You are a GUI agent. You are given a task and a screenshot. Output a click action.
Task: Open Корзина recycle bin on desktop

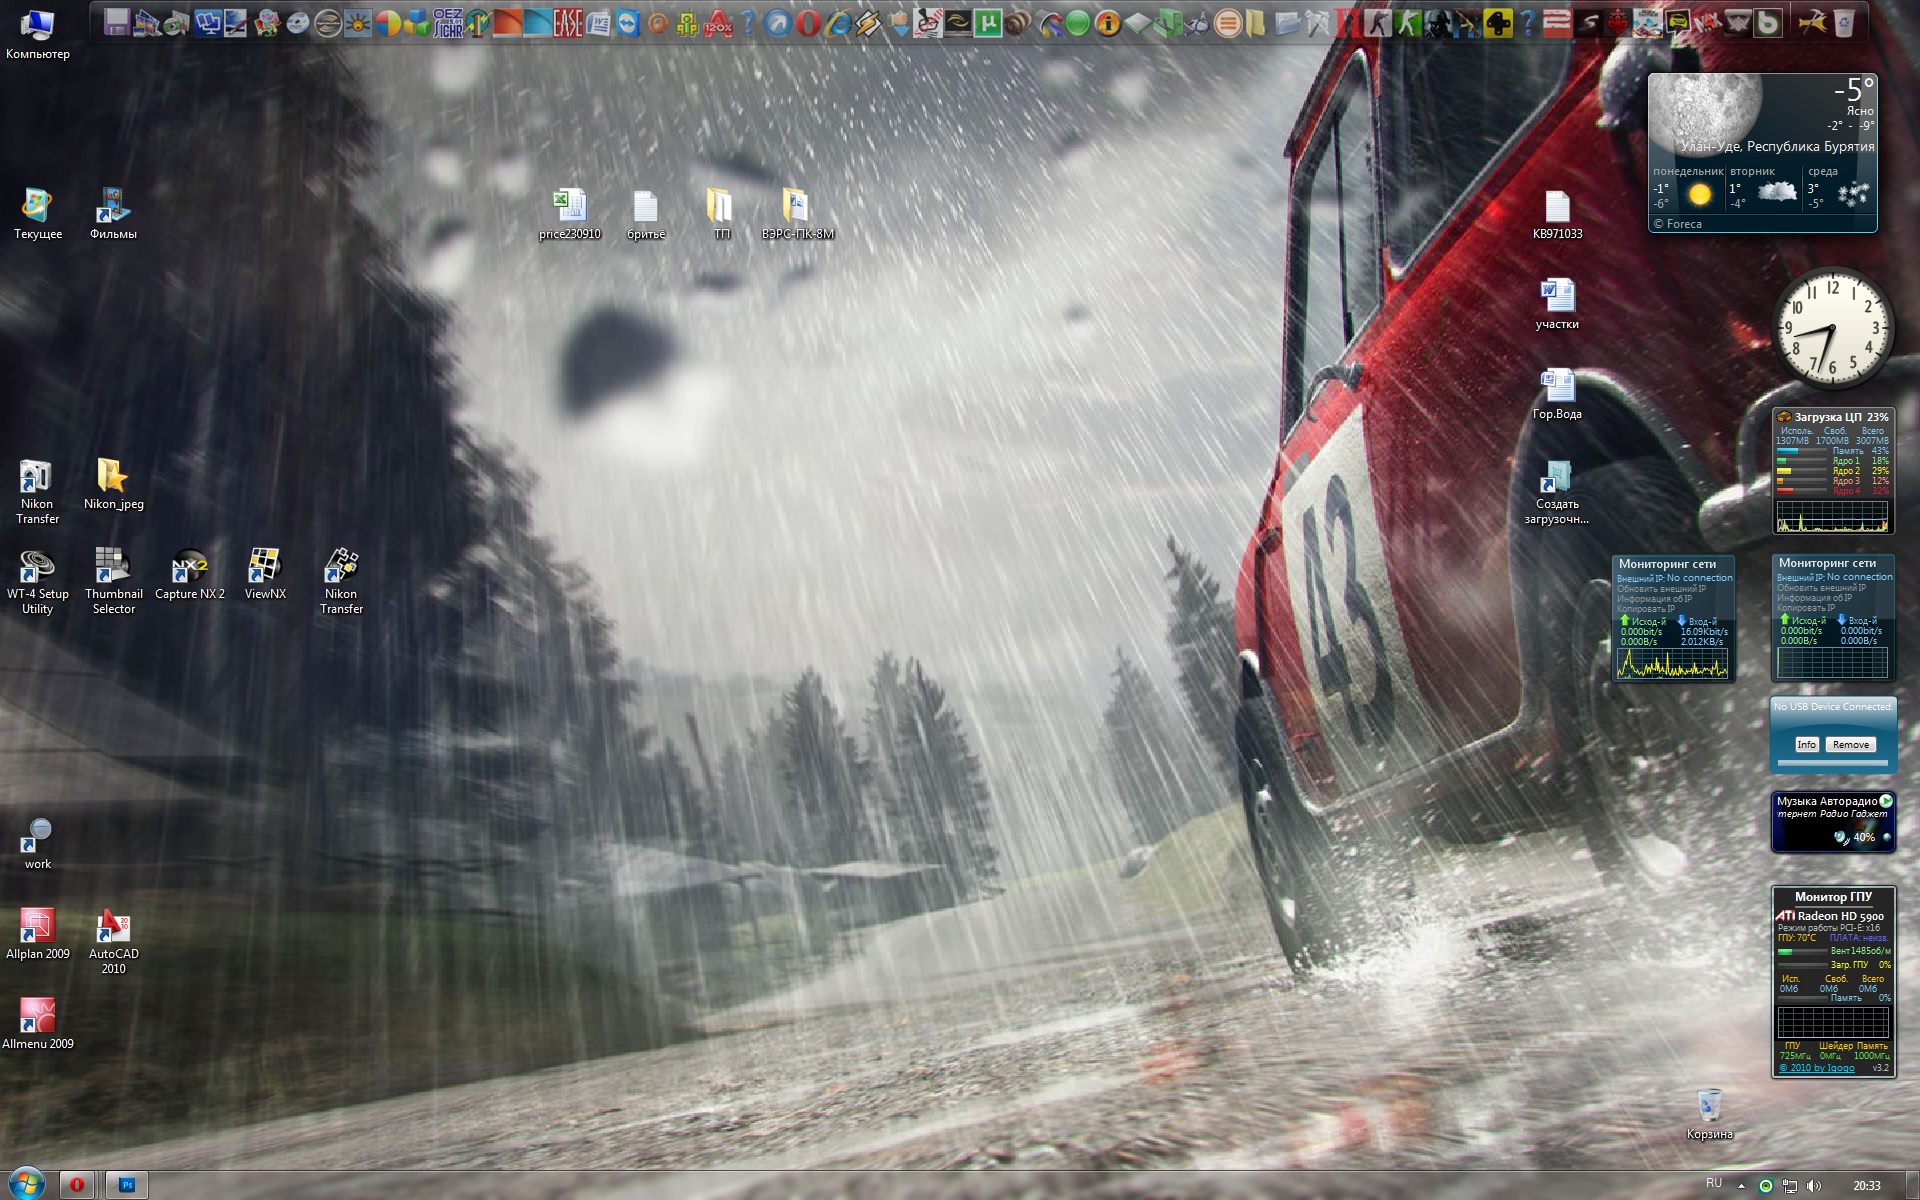coord(1709,1106)
